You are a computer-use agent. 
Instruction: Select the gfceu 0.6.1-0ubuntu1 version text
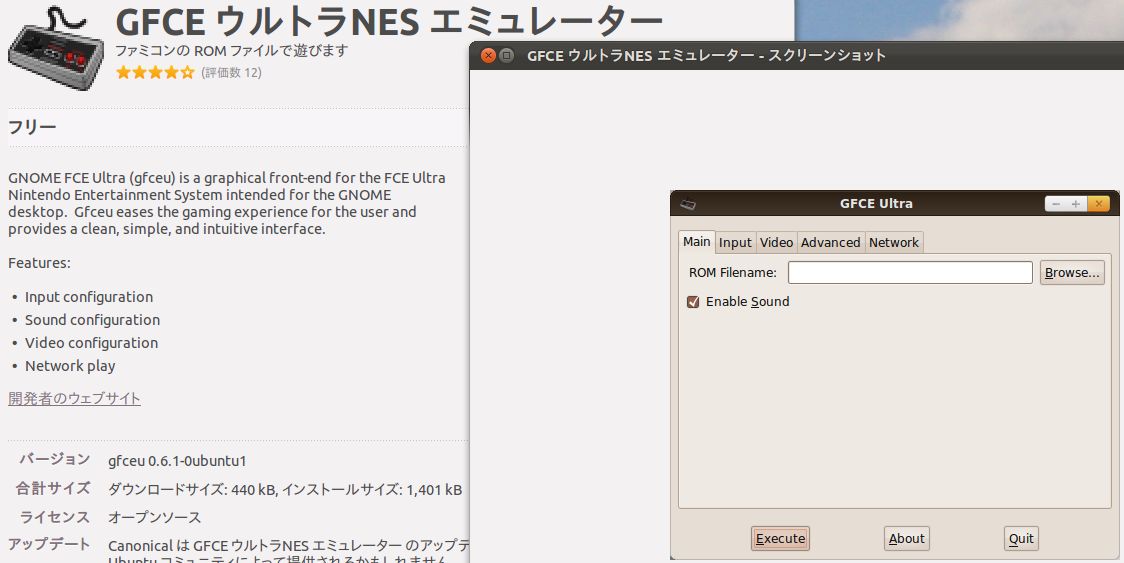coord(177,461)
